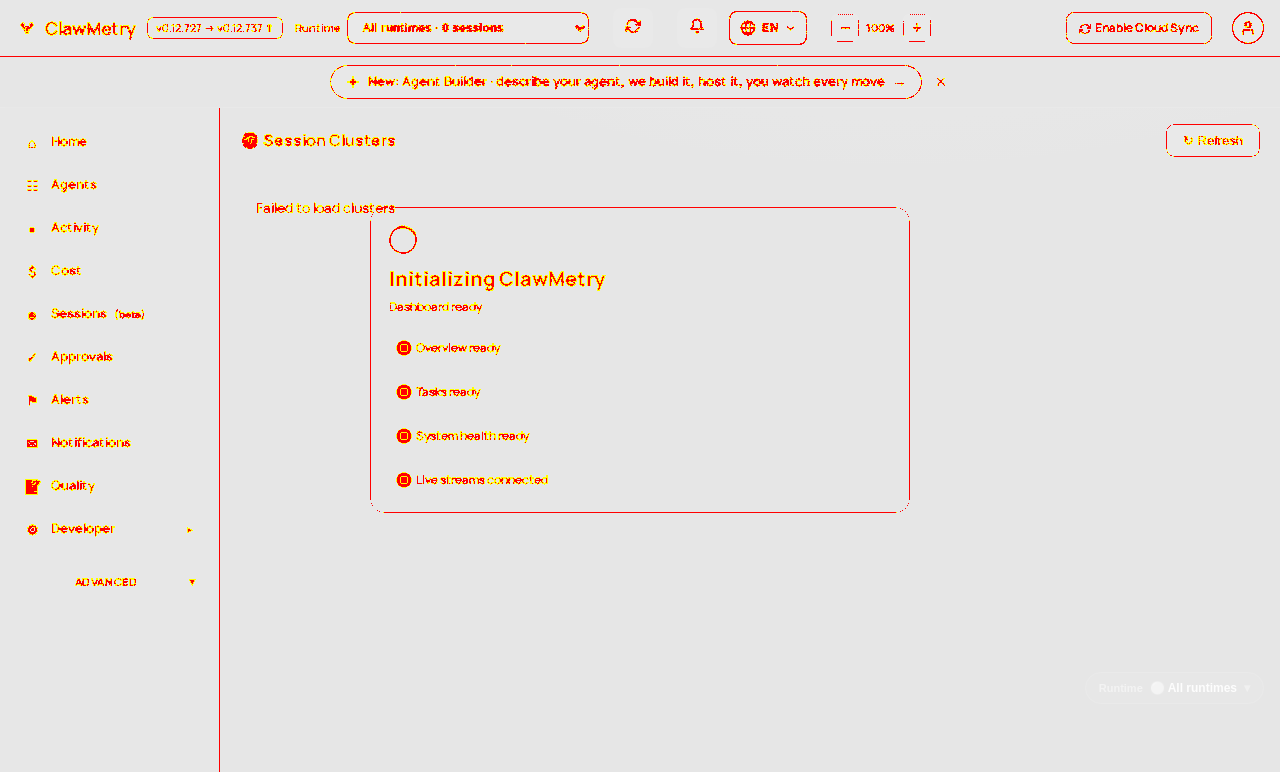Click the 'System health ready' status text
The image size is (1280, 772).
pos(473,436)
